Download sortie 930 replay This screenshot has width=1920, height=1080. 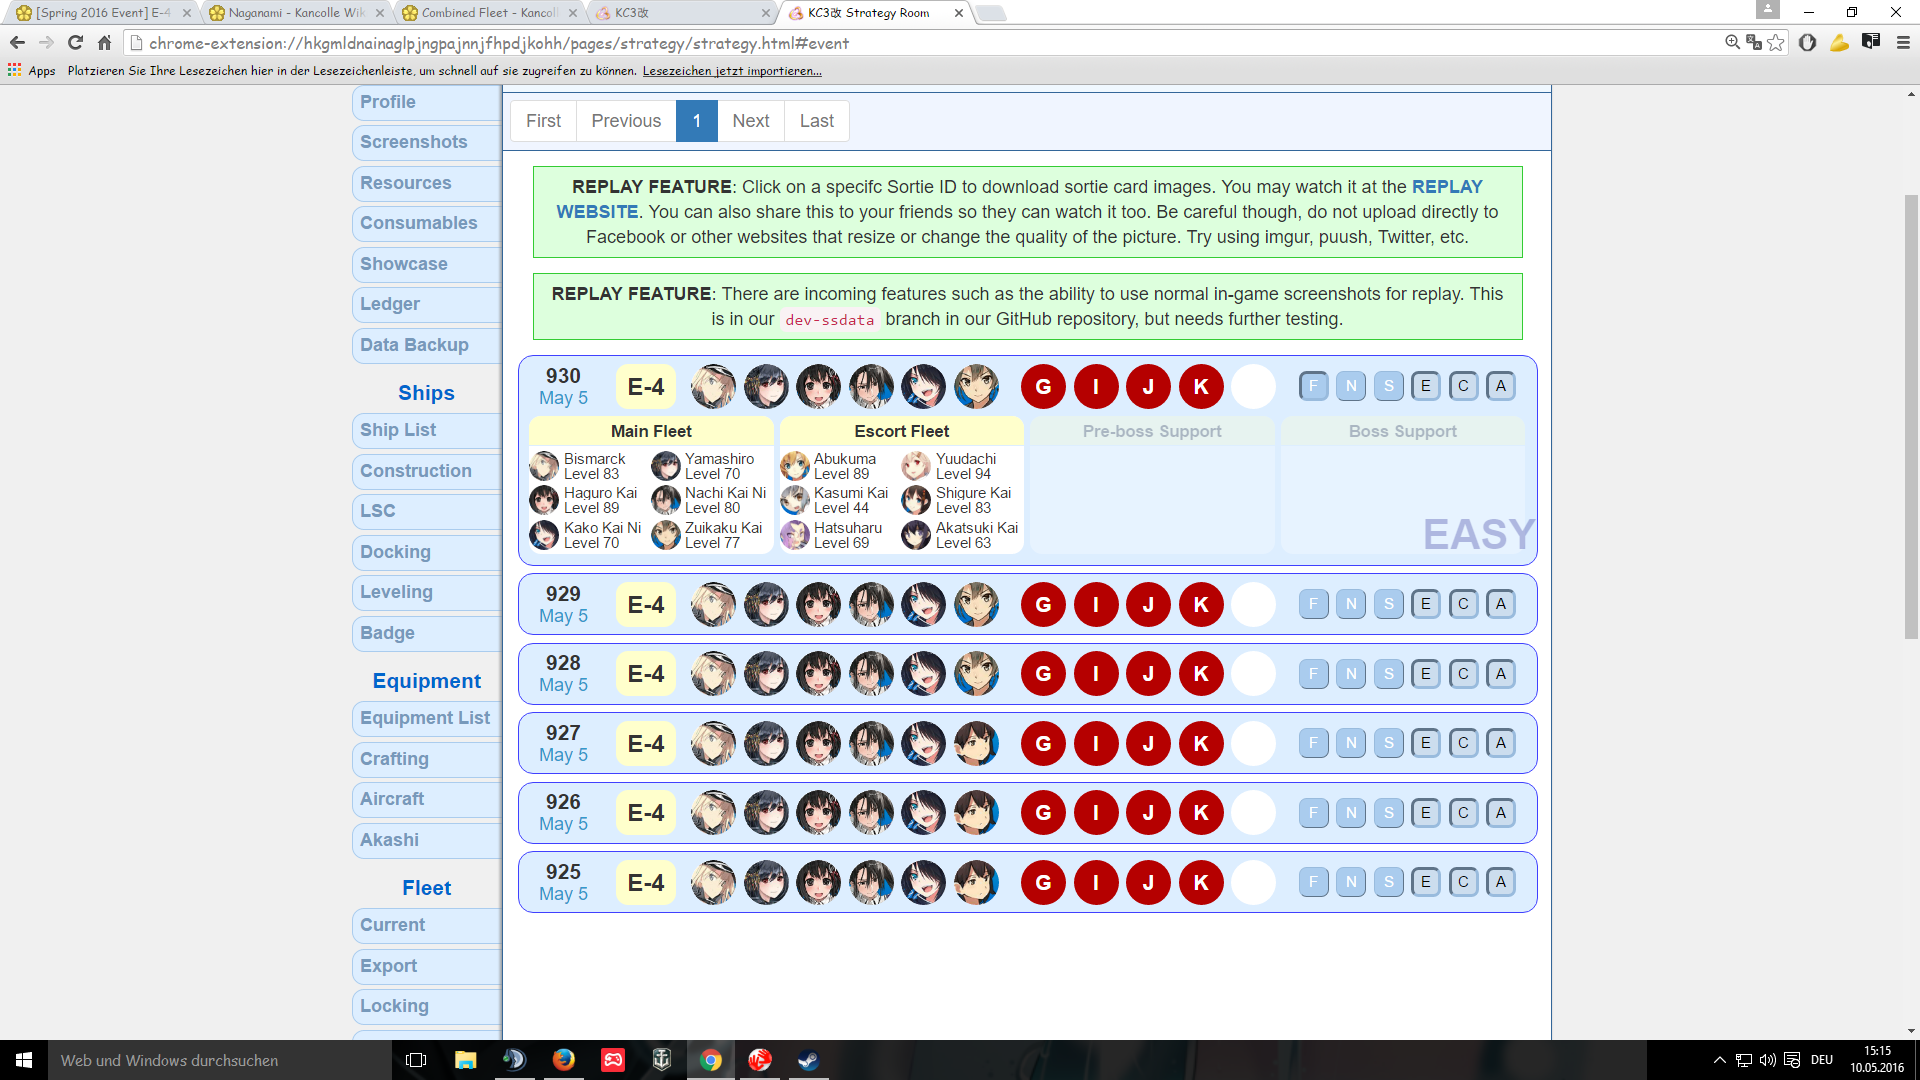click(x=563, y=376)
